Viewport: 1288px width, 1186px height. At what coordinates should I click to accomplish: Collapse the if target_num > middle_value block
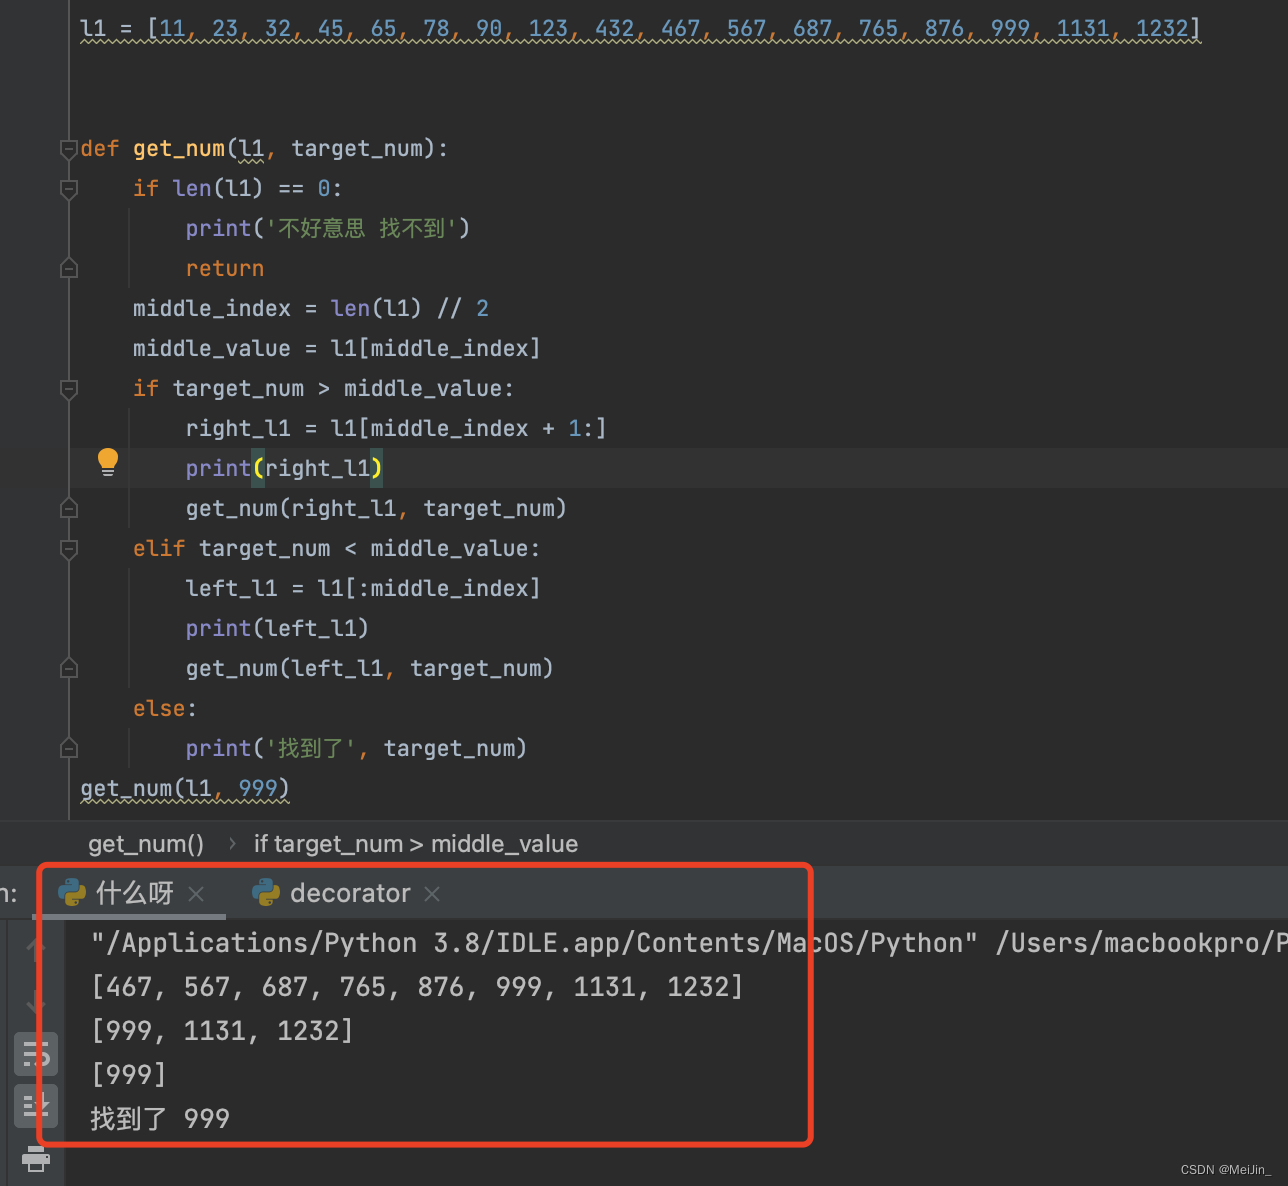pos(69,389)
